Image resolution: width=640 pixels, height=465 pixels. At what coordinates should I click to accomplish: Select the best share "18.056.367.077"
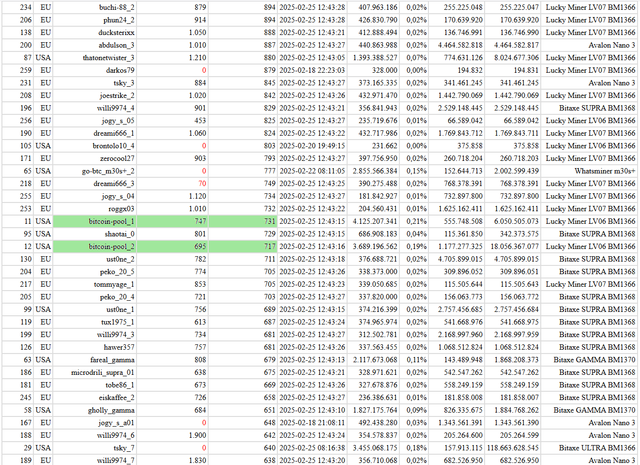pos(515,247)
